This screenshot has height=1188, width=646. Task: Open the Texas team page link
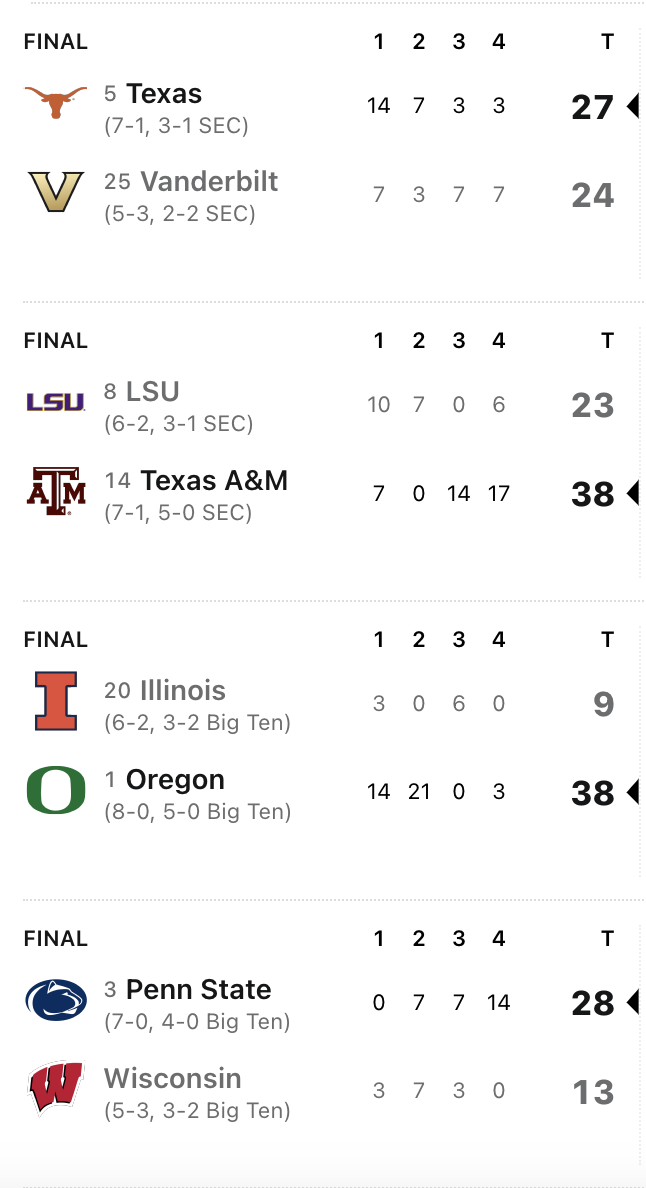pyautogui.click(x=164, y=94)
